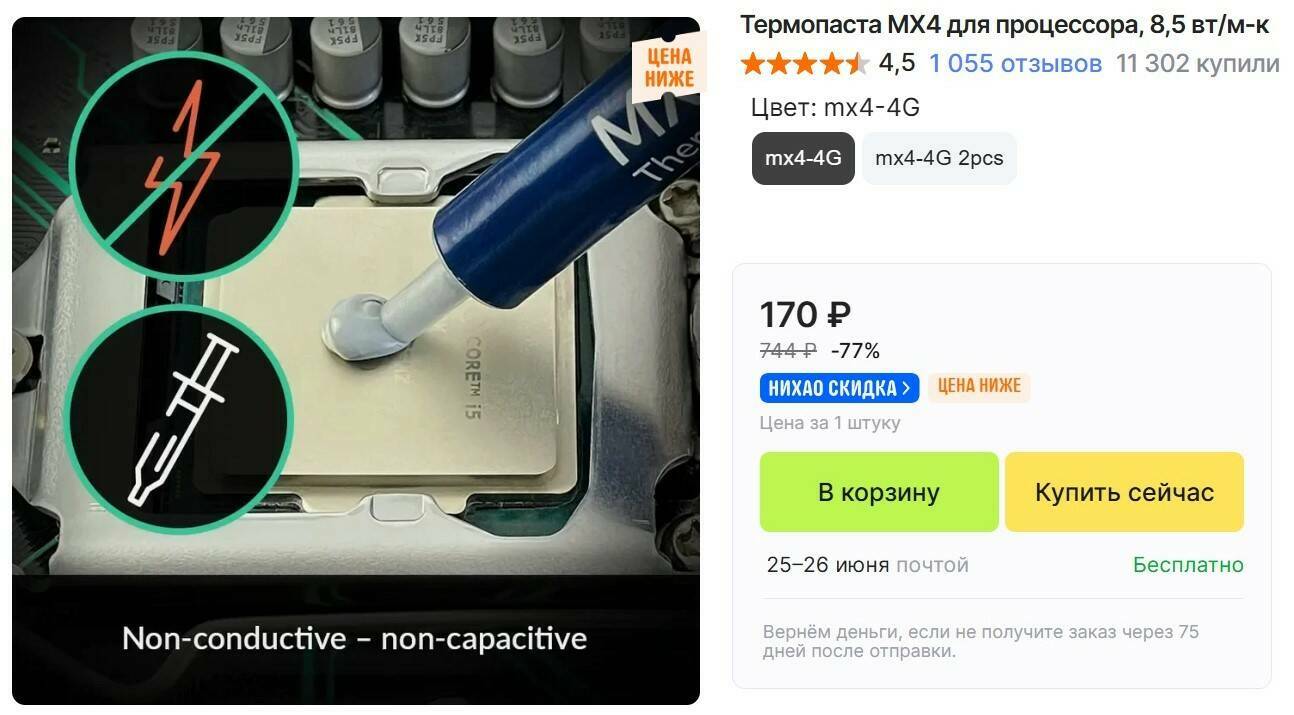This screenshot has width=1294, height=715.
Task: Add item with 'В корзину' button
Action: pyautogui.click(x=879, y=492)
